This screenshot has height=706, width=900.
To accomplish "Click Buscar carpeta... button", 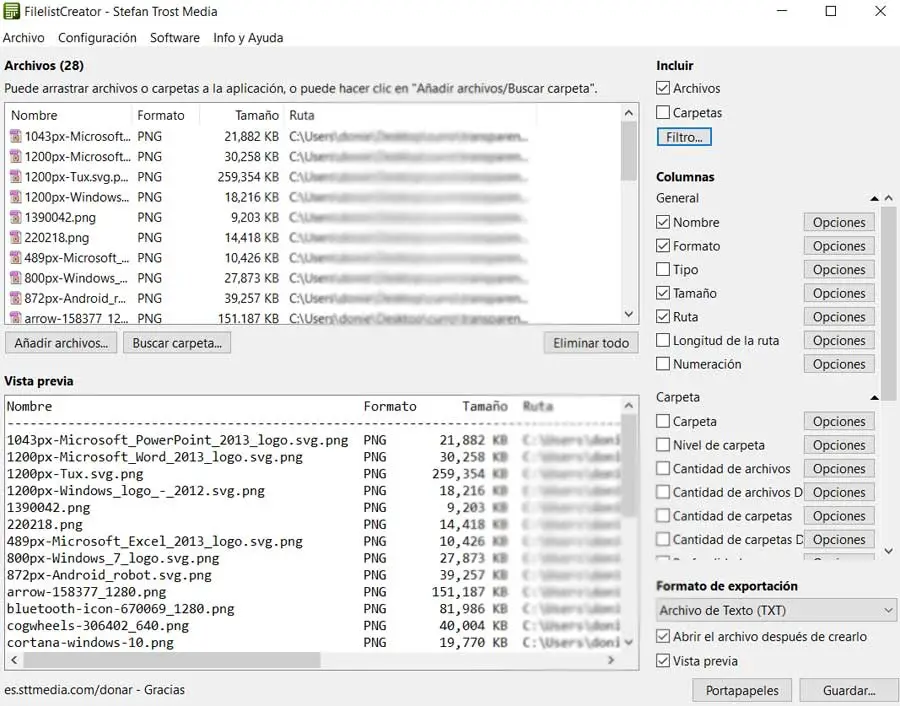I will [x=177, y=343].
